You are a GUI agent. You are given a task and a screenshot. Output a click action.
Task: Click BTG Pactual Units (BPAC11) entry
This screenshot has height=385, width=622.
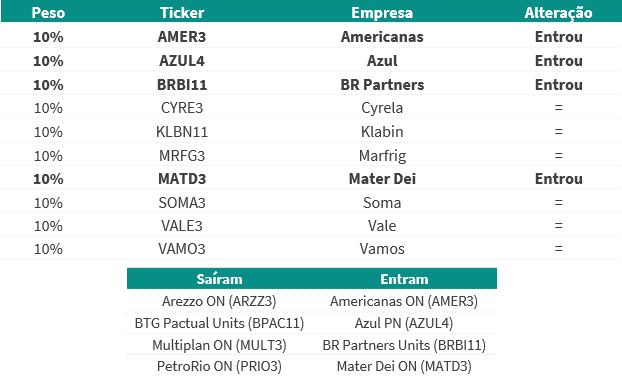coord(219,323)
